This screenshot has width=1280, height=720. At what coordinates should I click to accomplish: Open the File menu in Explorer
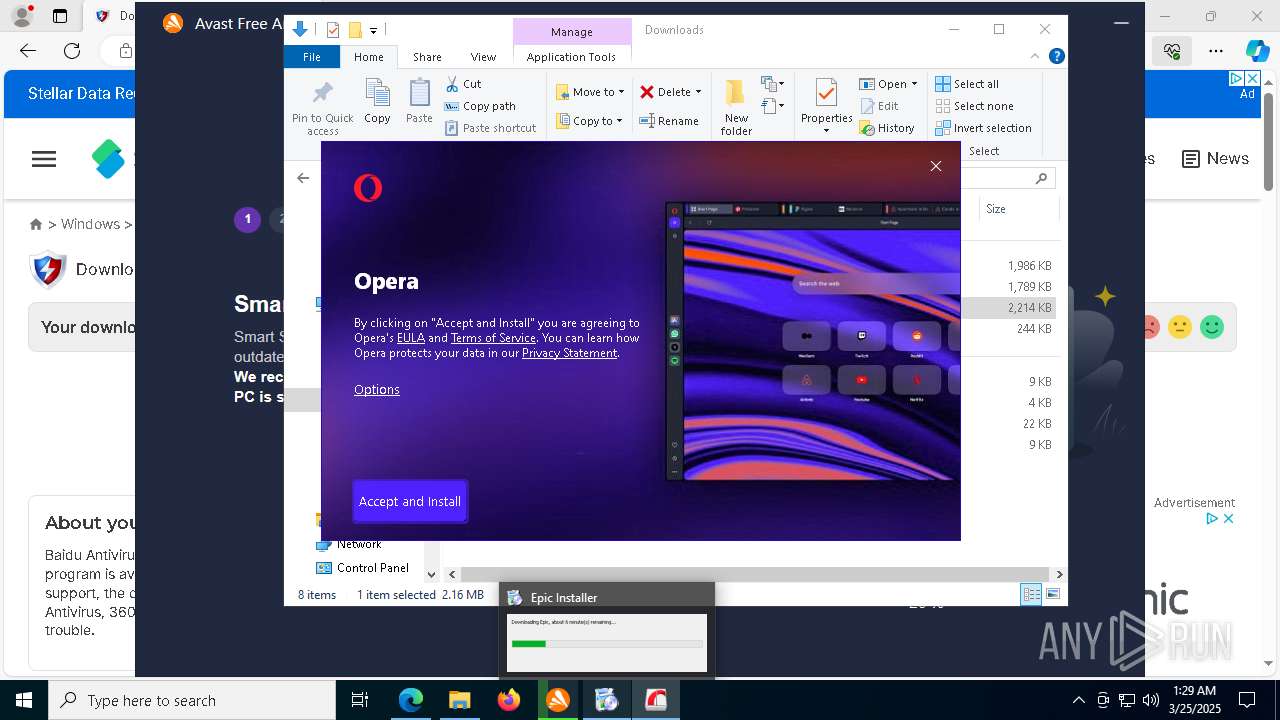pos(312,57)
